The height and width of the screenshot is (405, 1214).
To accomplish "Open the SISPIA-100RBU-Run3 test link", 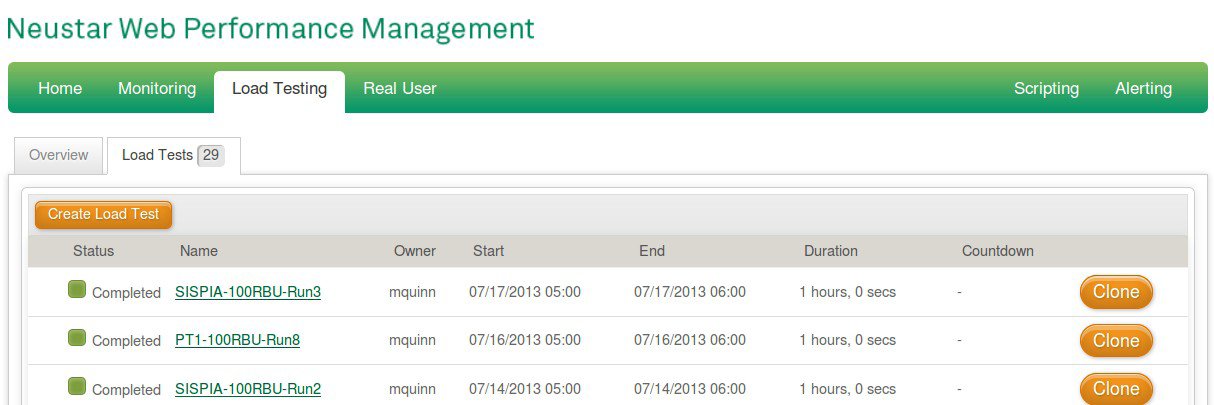I will tap(248, 292).
